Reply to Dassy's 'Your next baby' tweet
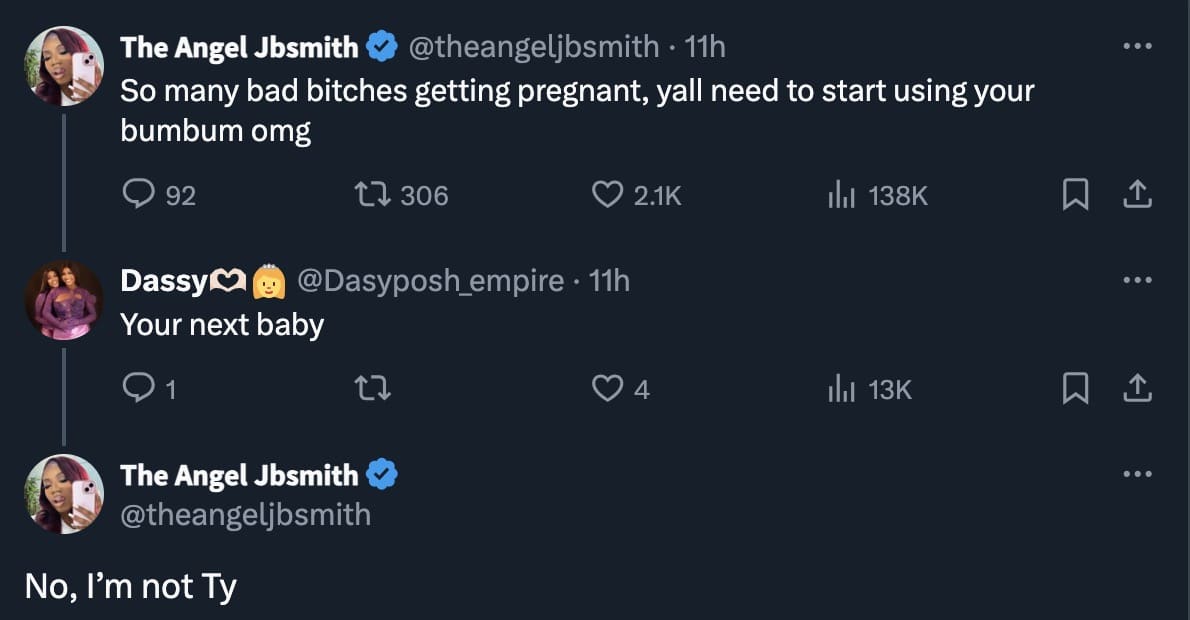This screenshot has width=1190, height=620. pyautogui.click(x=136, y=389)
